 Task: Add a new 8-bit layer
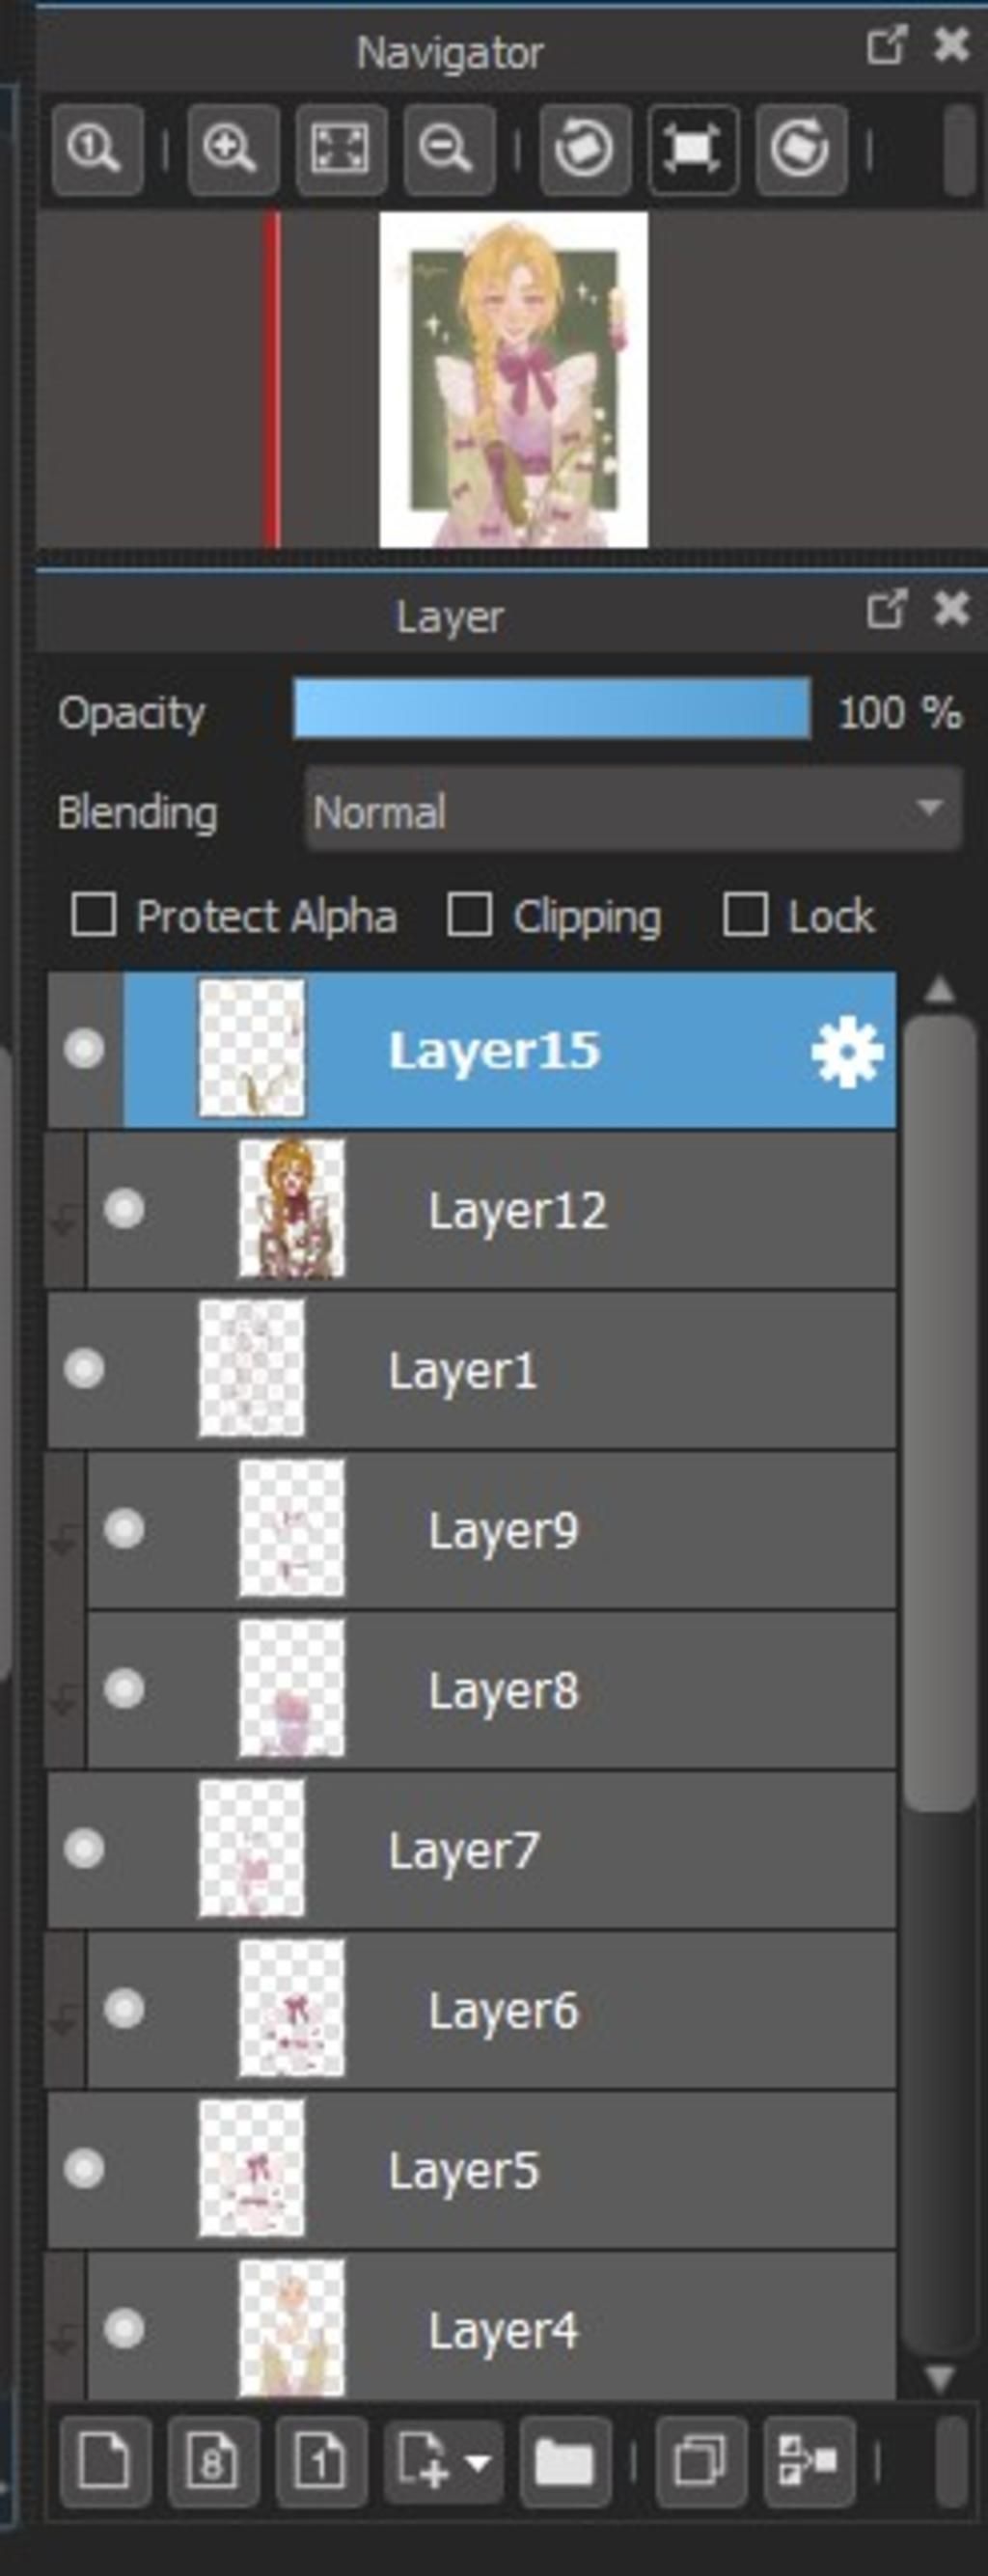pos(213,2461)
